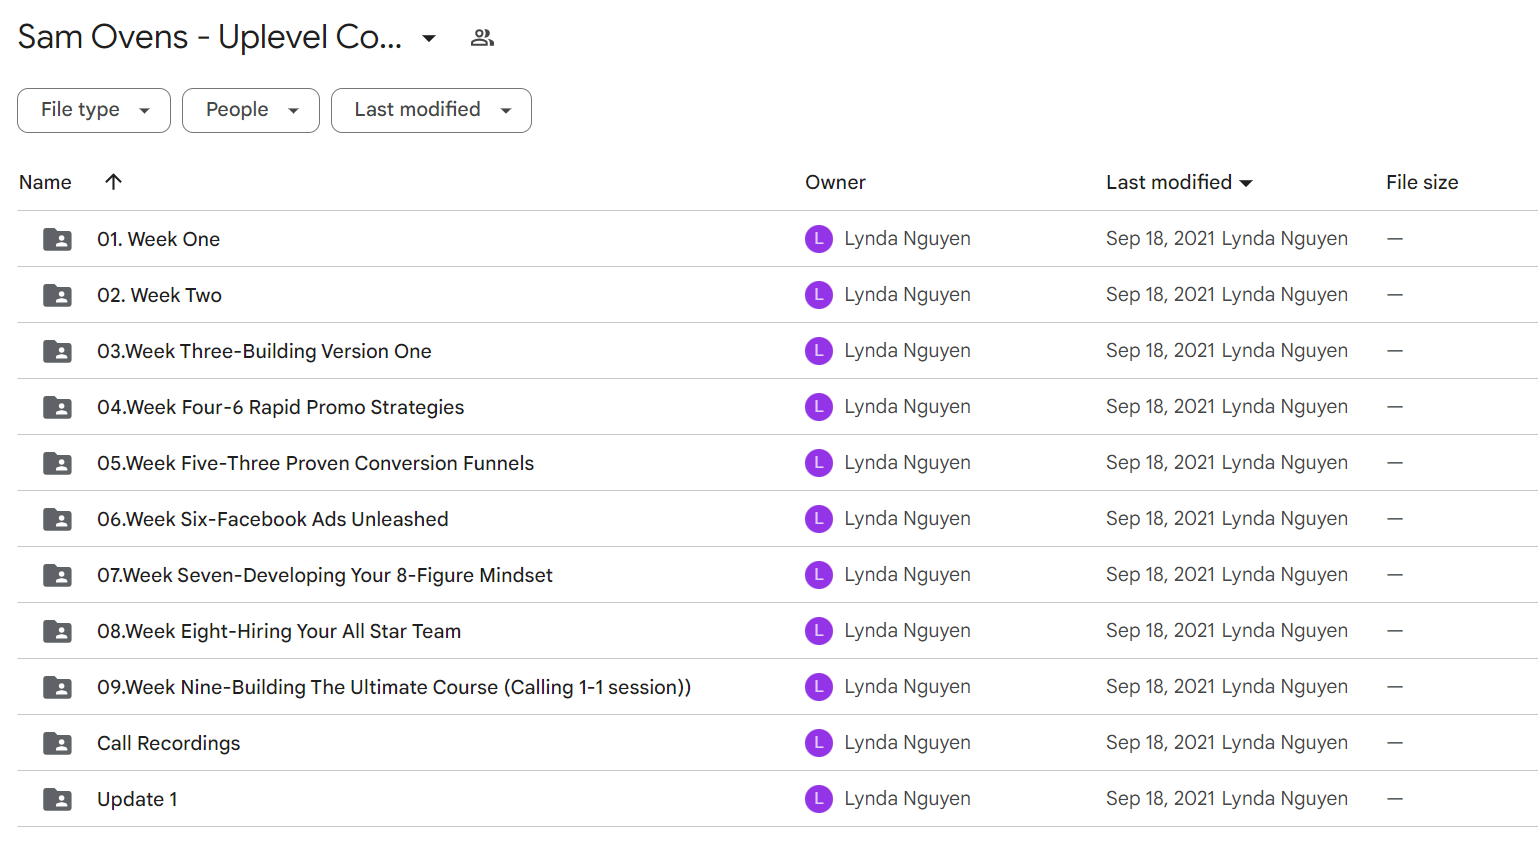Select 05.Week Five-Three Proven Conversion Funnels name
1538x846 pixels.
(315, 463)
